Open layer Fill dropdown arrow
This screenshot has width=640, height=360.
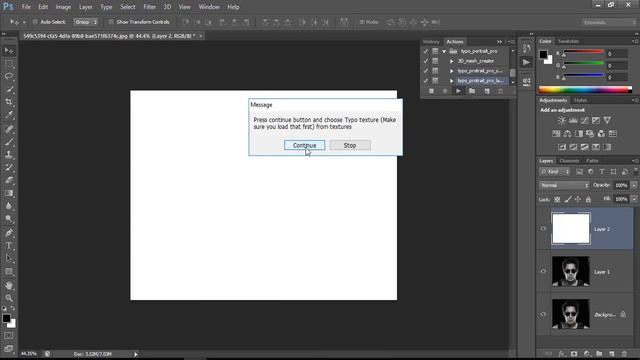[x=634, y=199]
